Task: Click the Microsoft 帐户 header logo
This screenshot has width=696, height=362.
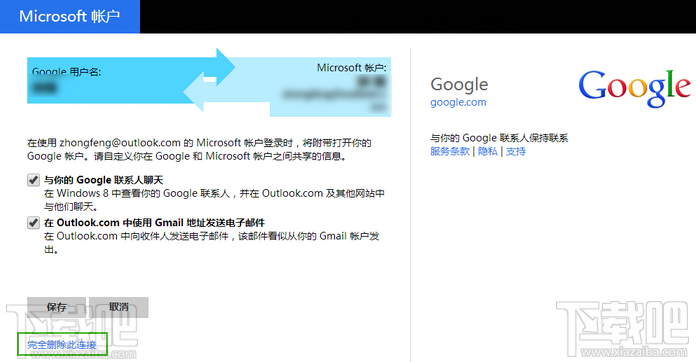Action: [70, 16]
